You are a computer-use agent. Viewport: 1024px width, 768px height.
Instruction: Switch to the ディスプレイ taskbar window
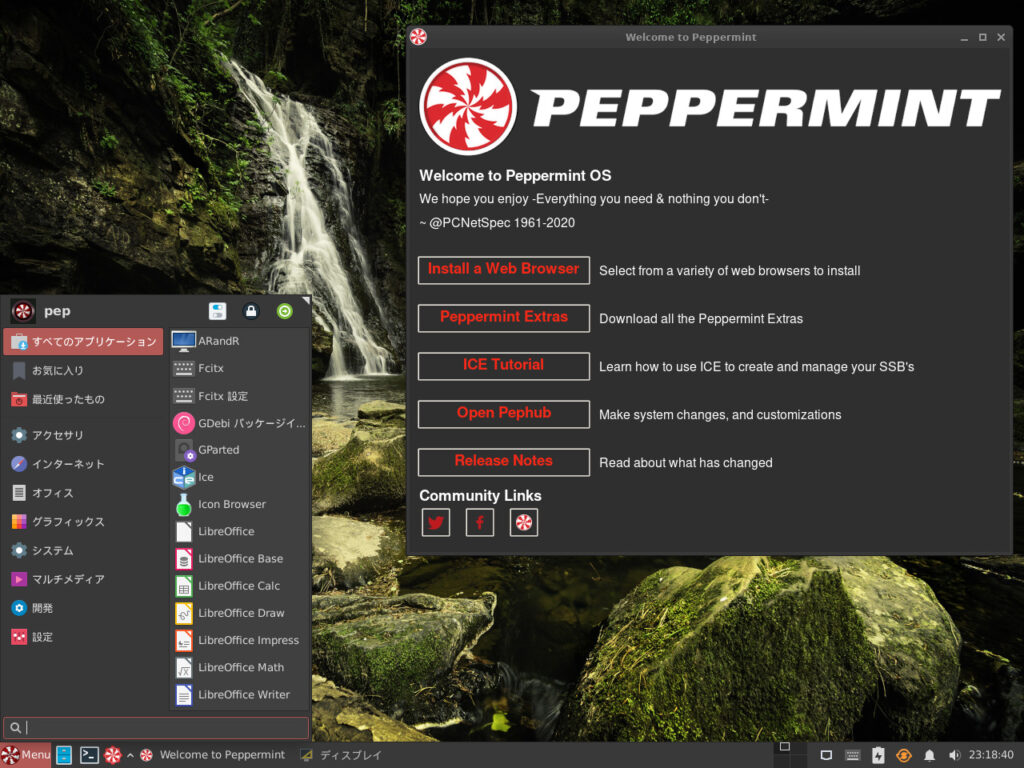342,755
